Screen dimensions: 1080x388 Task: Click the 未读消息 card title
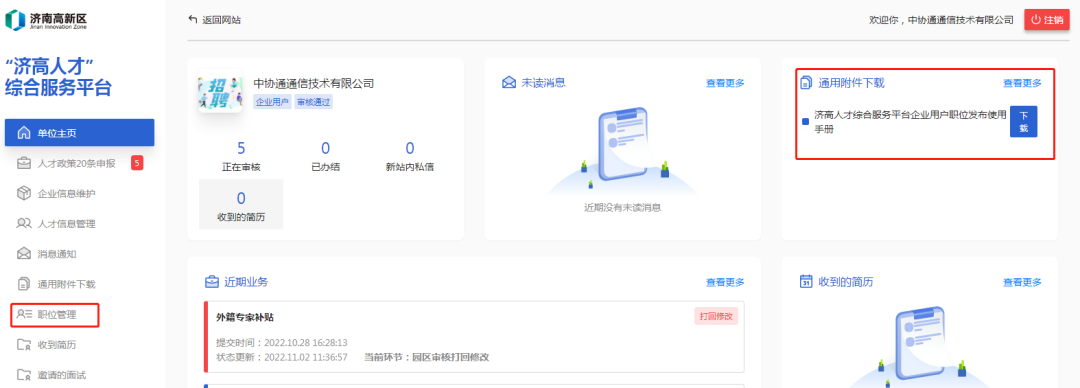click(x=543, y=83)
